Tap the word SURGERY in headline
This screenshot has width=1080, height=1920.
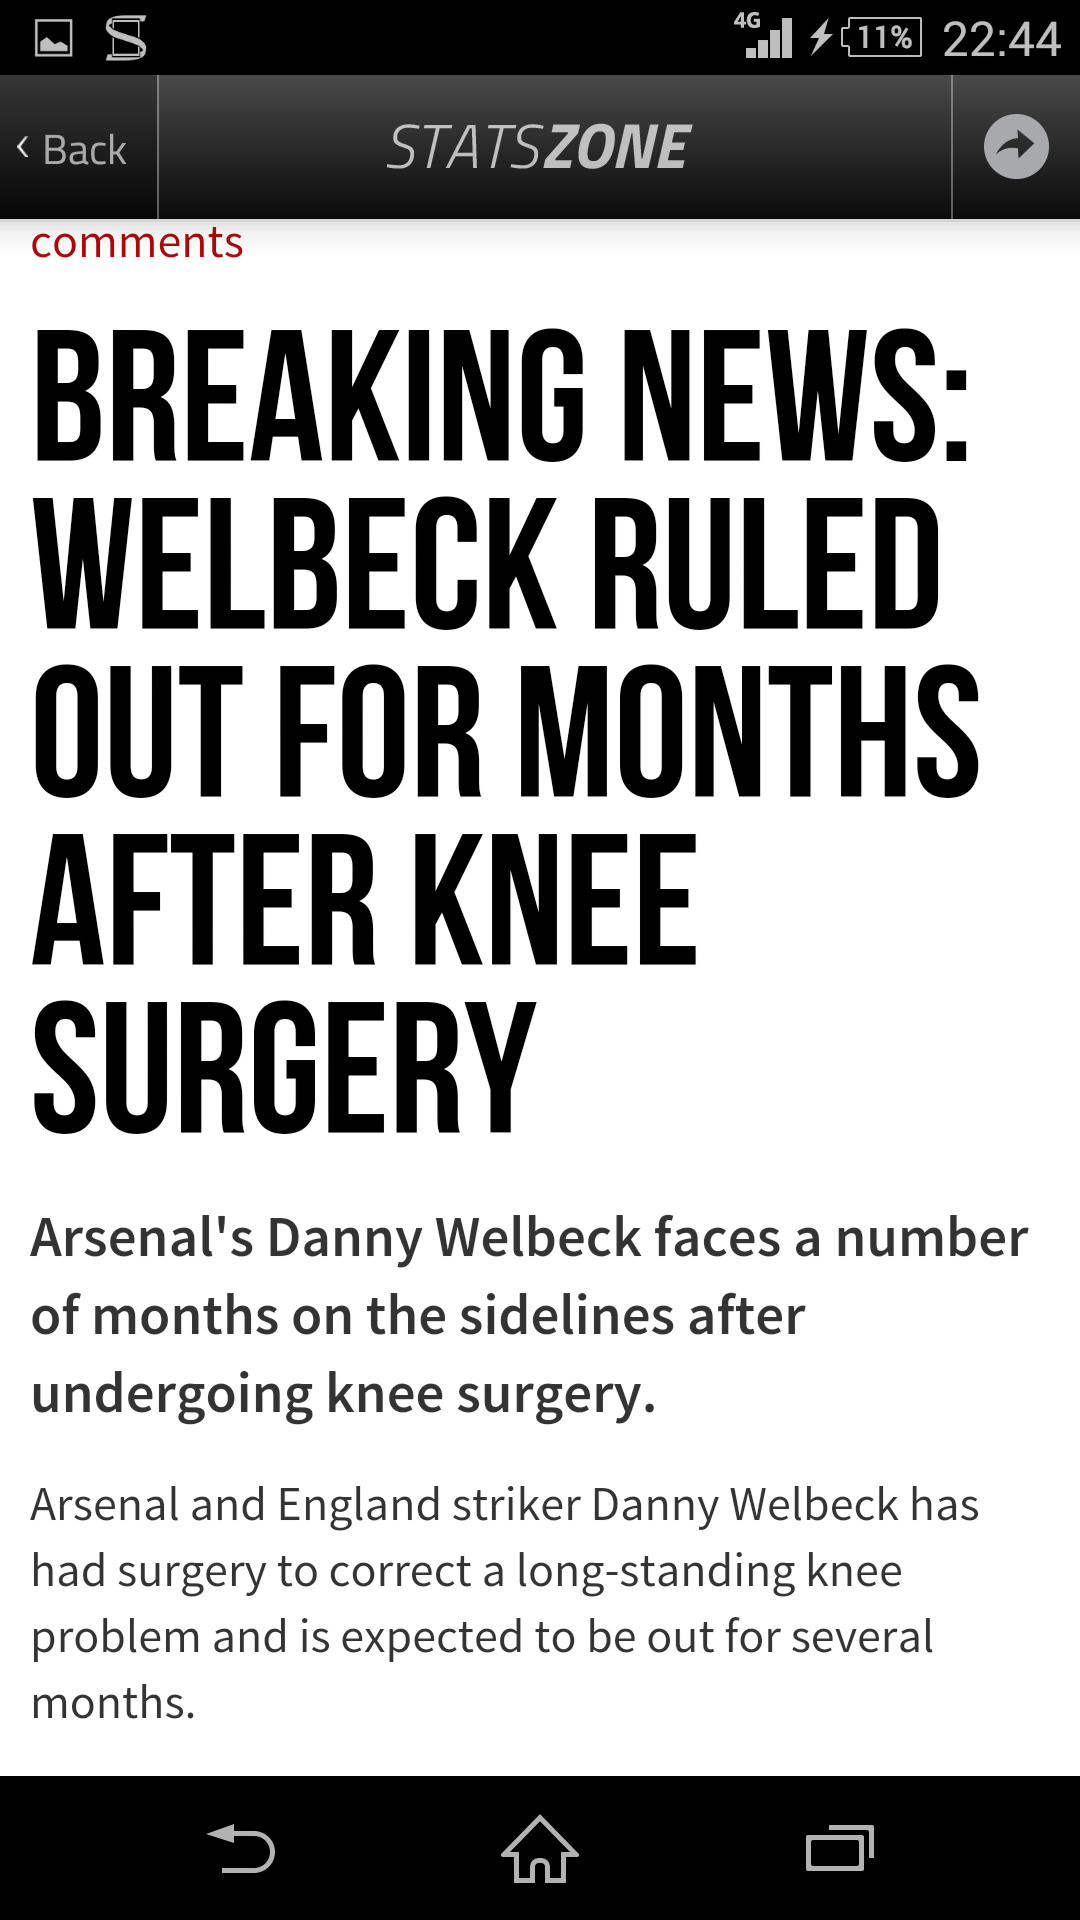284,1067
